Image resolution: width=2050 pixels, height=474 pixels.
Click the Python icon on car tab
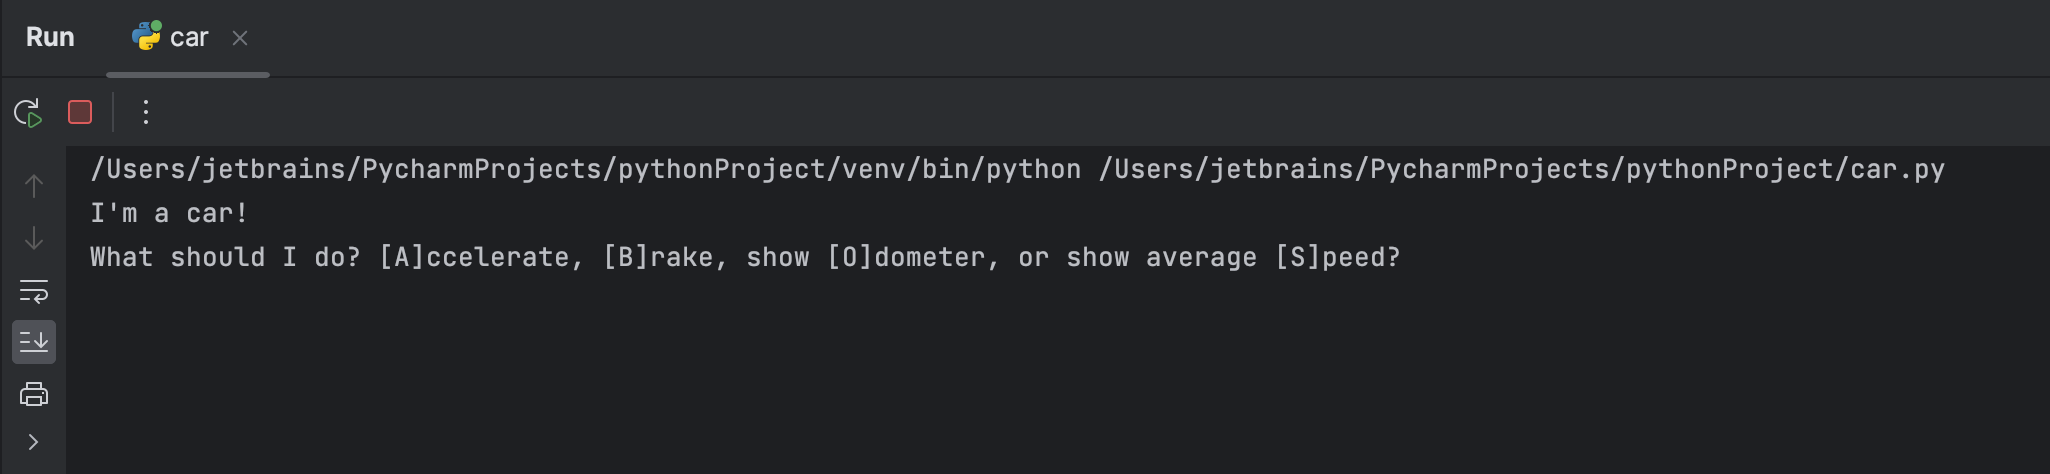click(146, 36)
